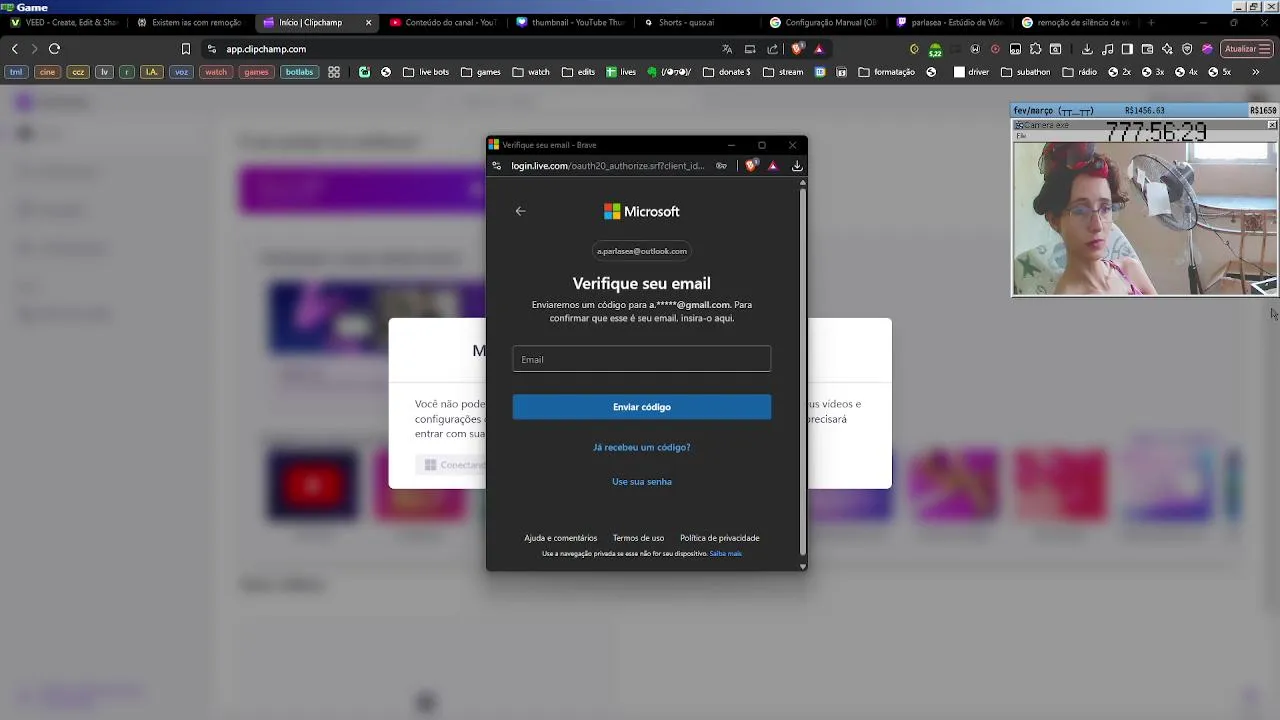The width and height of the screenshot is (1280, 720).
Task: Click the Email input field
Action: pyautogui.click(x=642, y=359)
